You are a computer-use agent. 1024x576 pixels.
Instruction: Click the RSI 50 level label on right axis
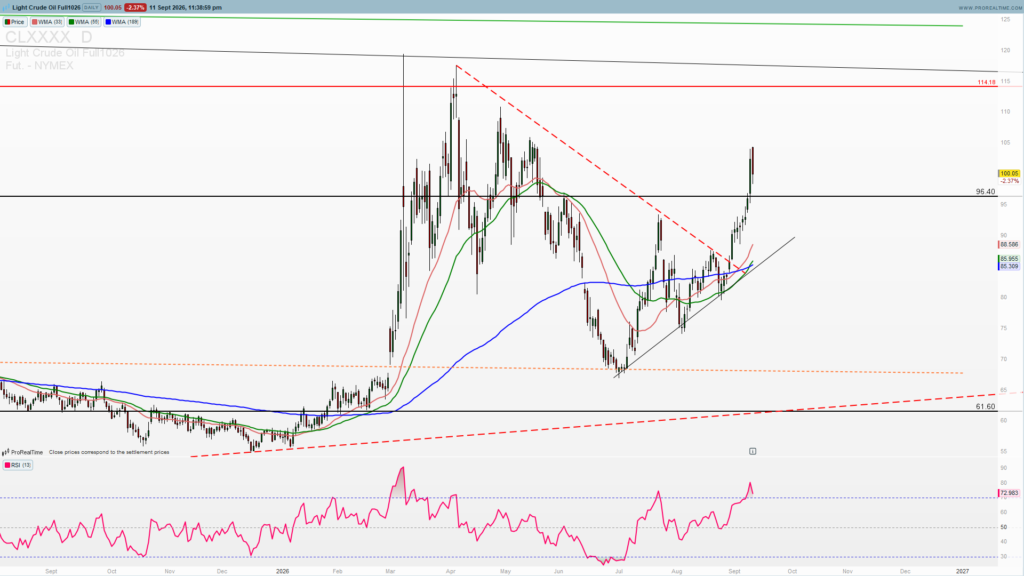tap(1004, 527)
